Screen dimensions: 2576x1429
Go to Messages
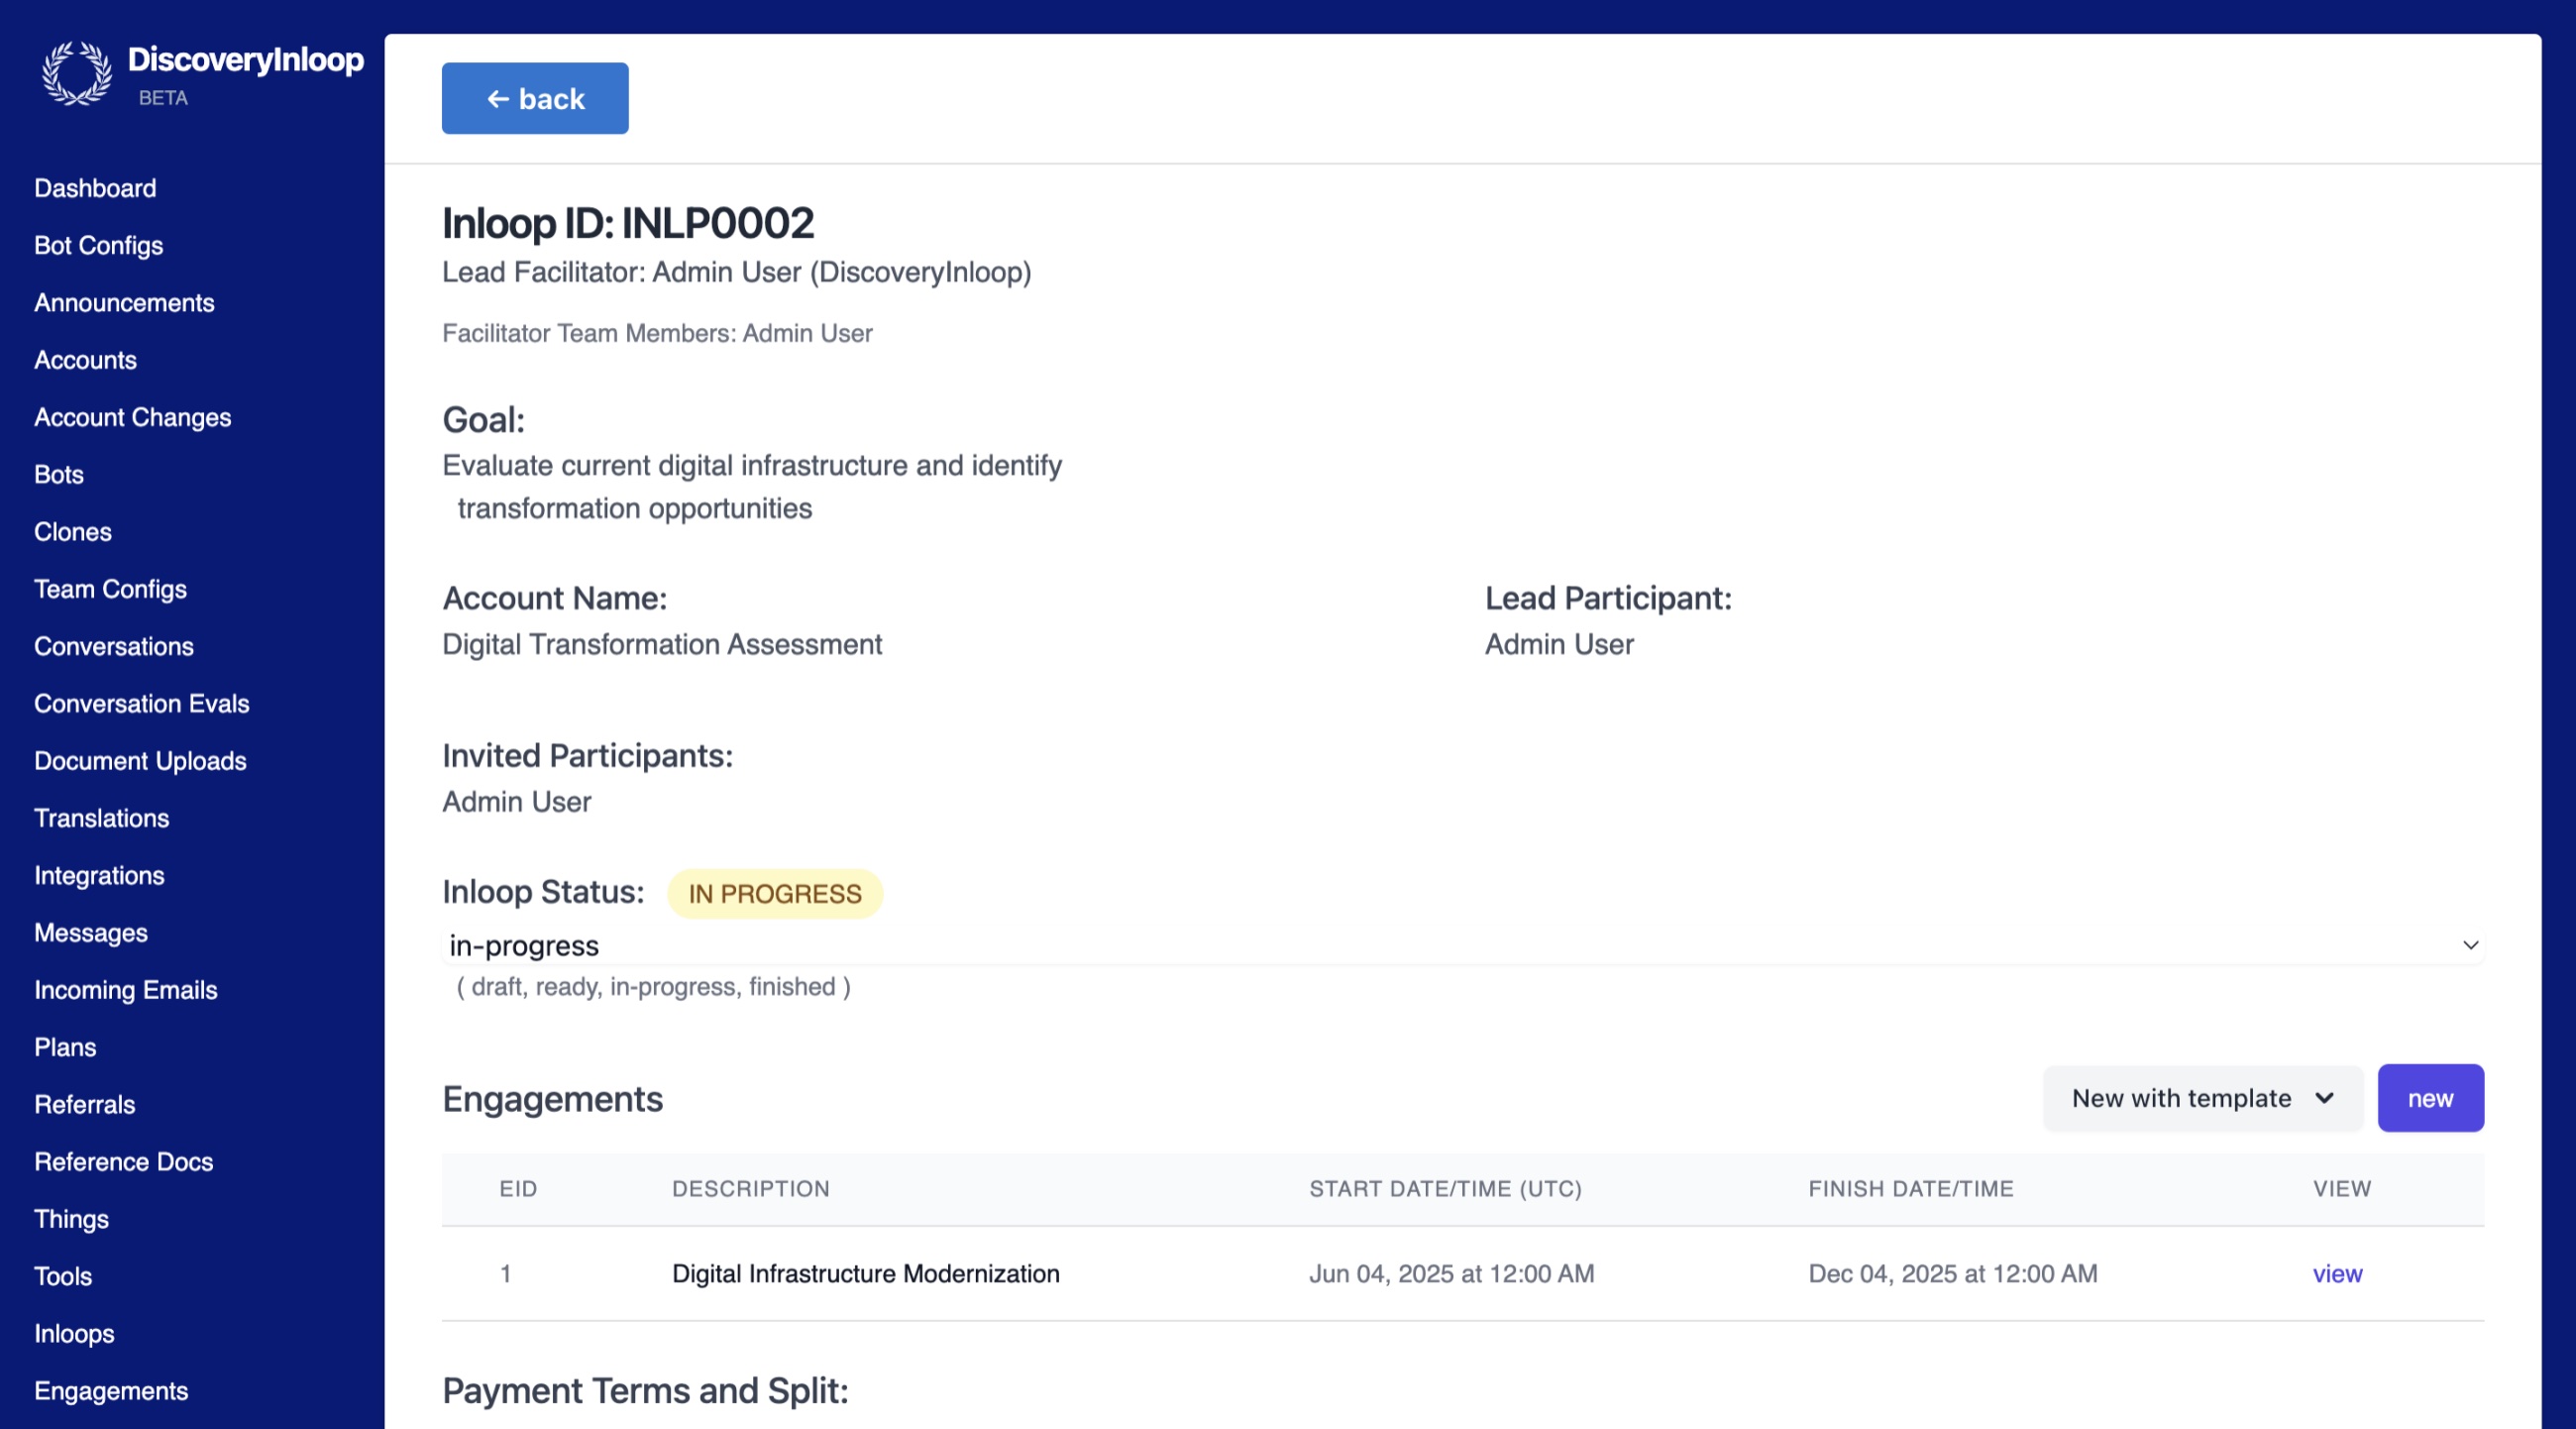tap(91, 932)
